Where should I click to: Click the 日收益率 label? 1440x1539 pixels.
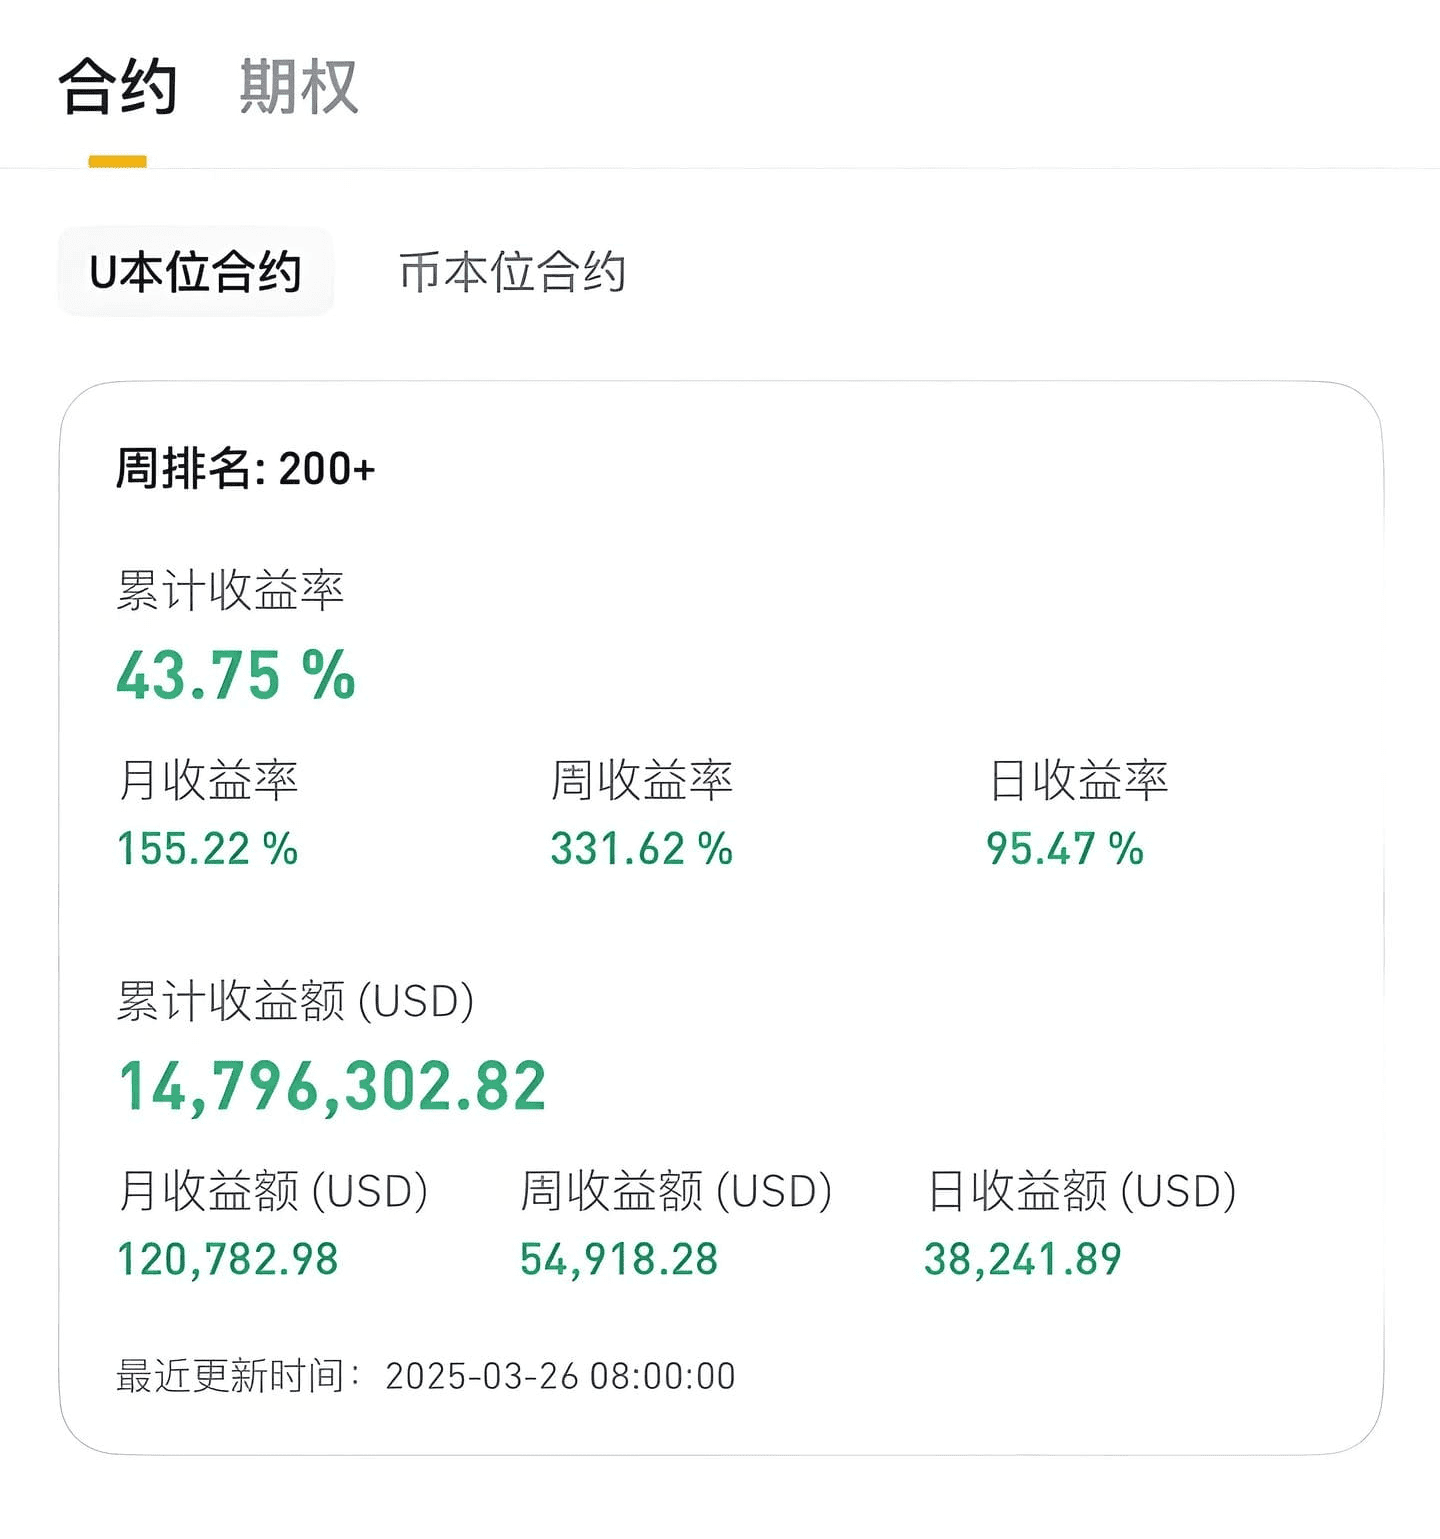point(1078,780)
